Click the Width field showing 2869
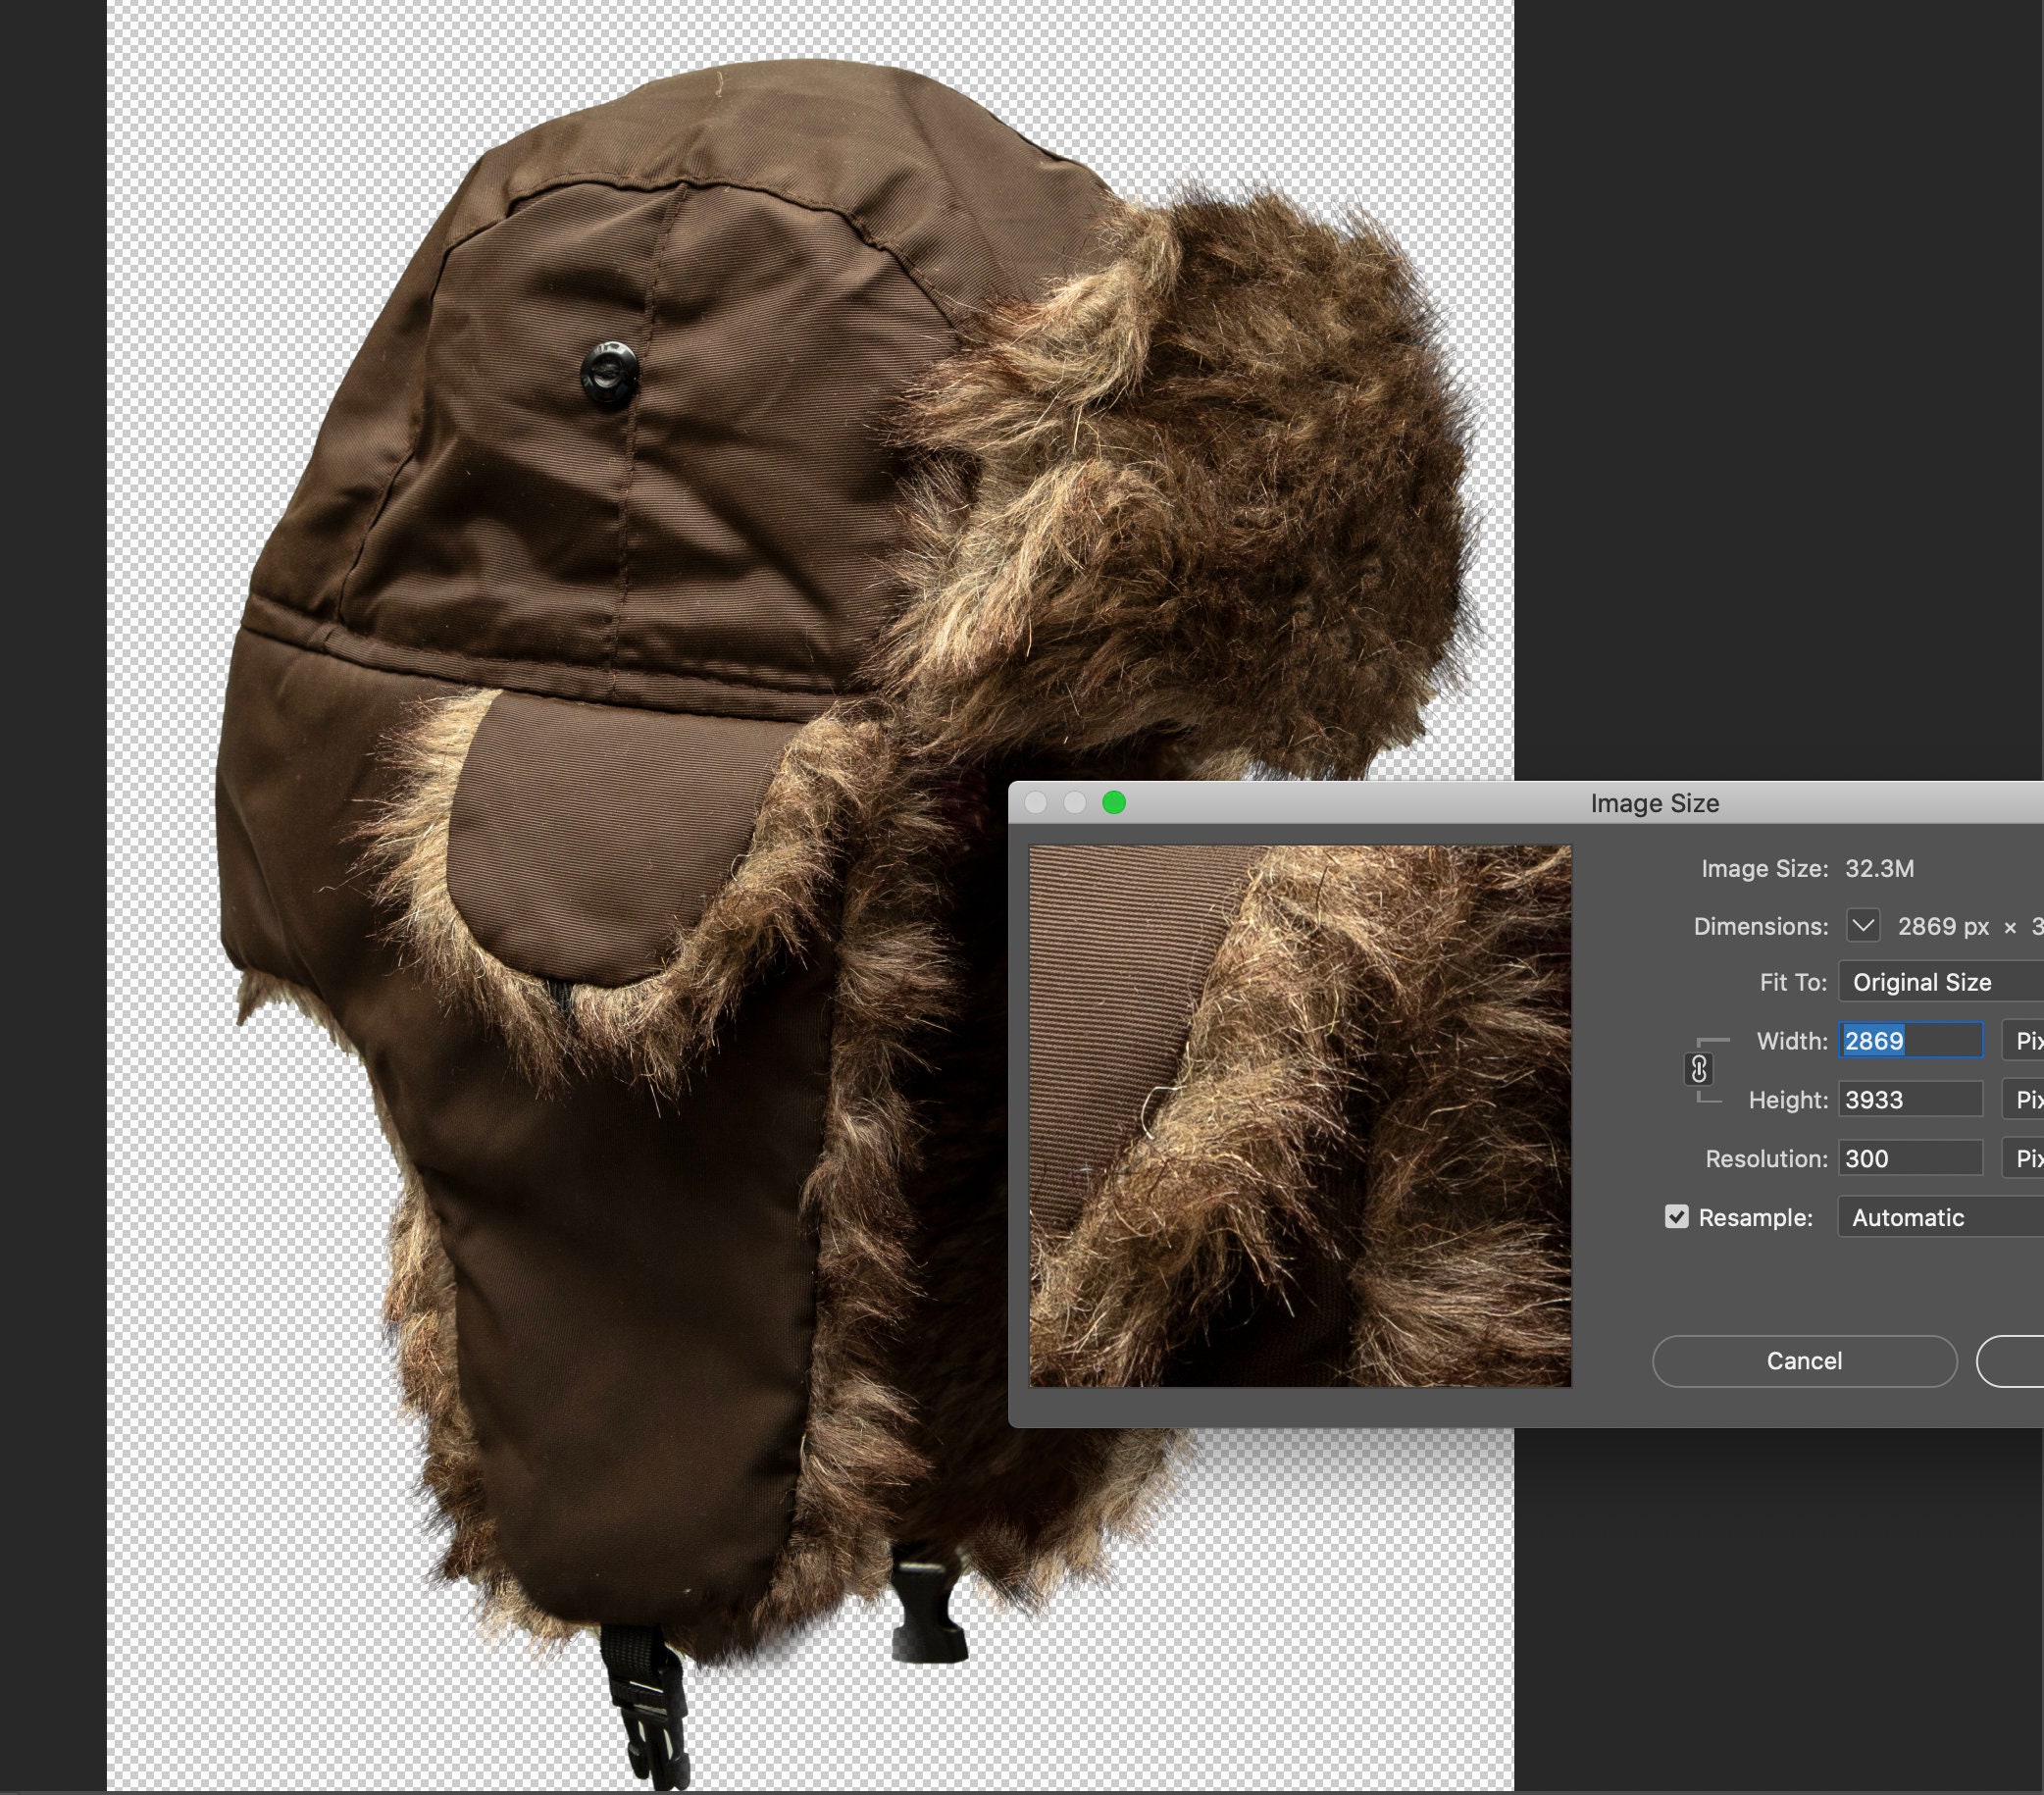The height and width of the screenshot is (1795, 2044). click(x=1911, y=1041)
